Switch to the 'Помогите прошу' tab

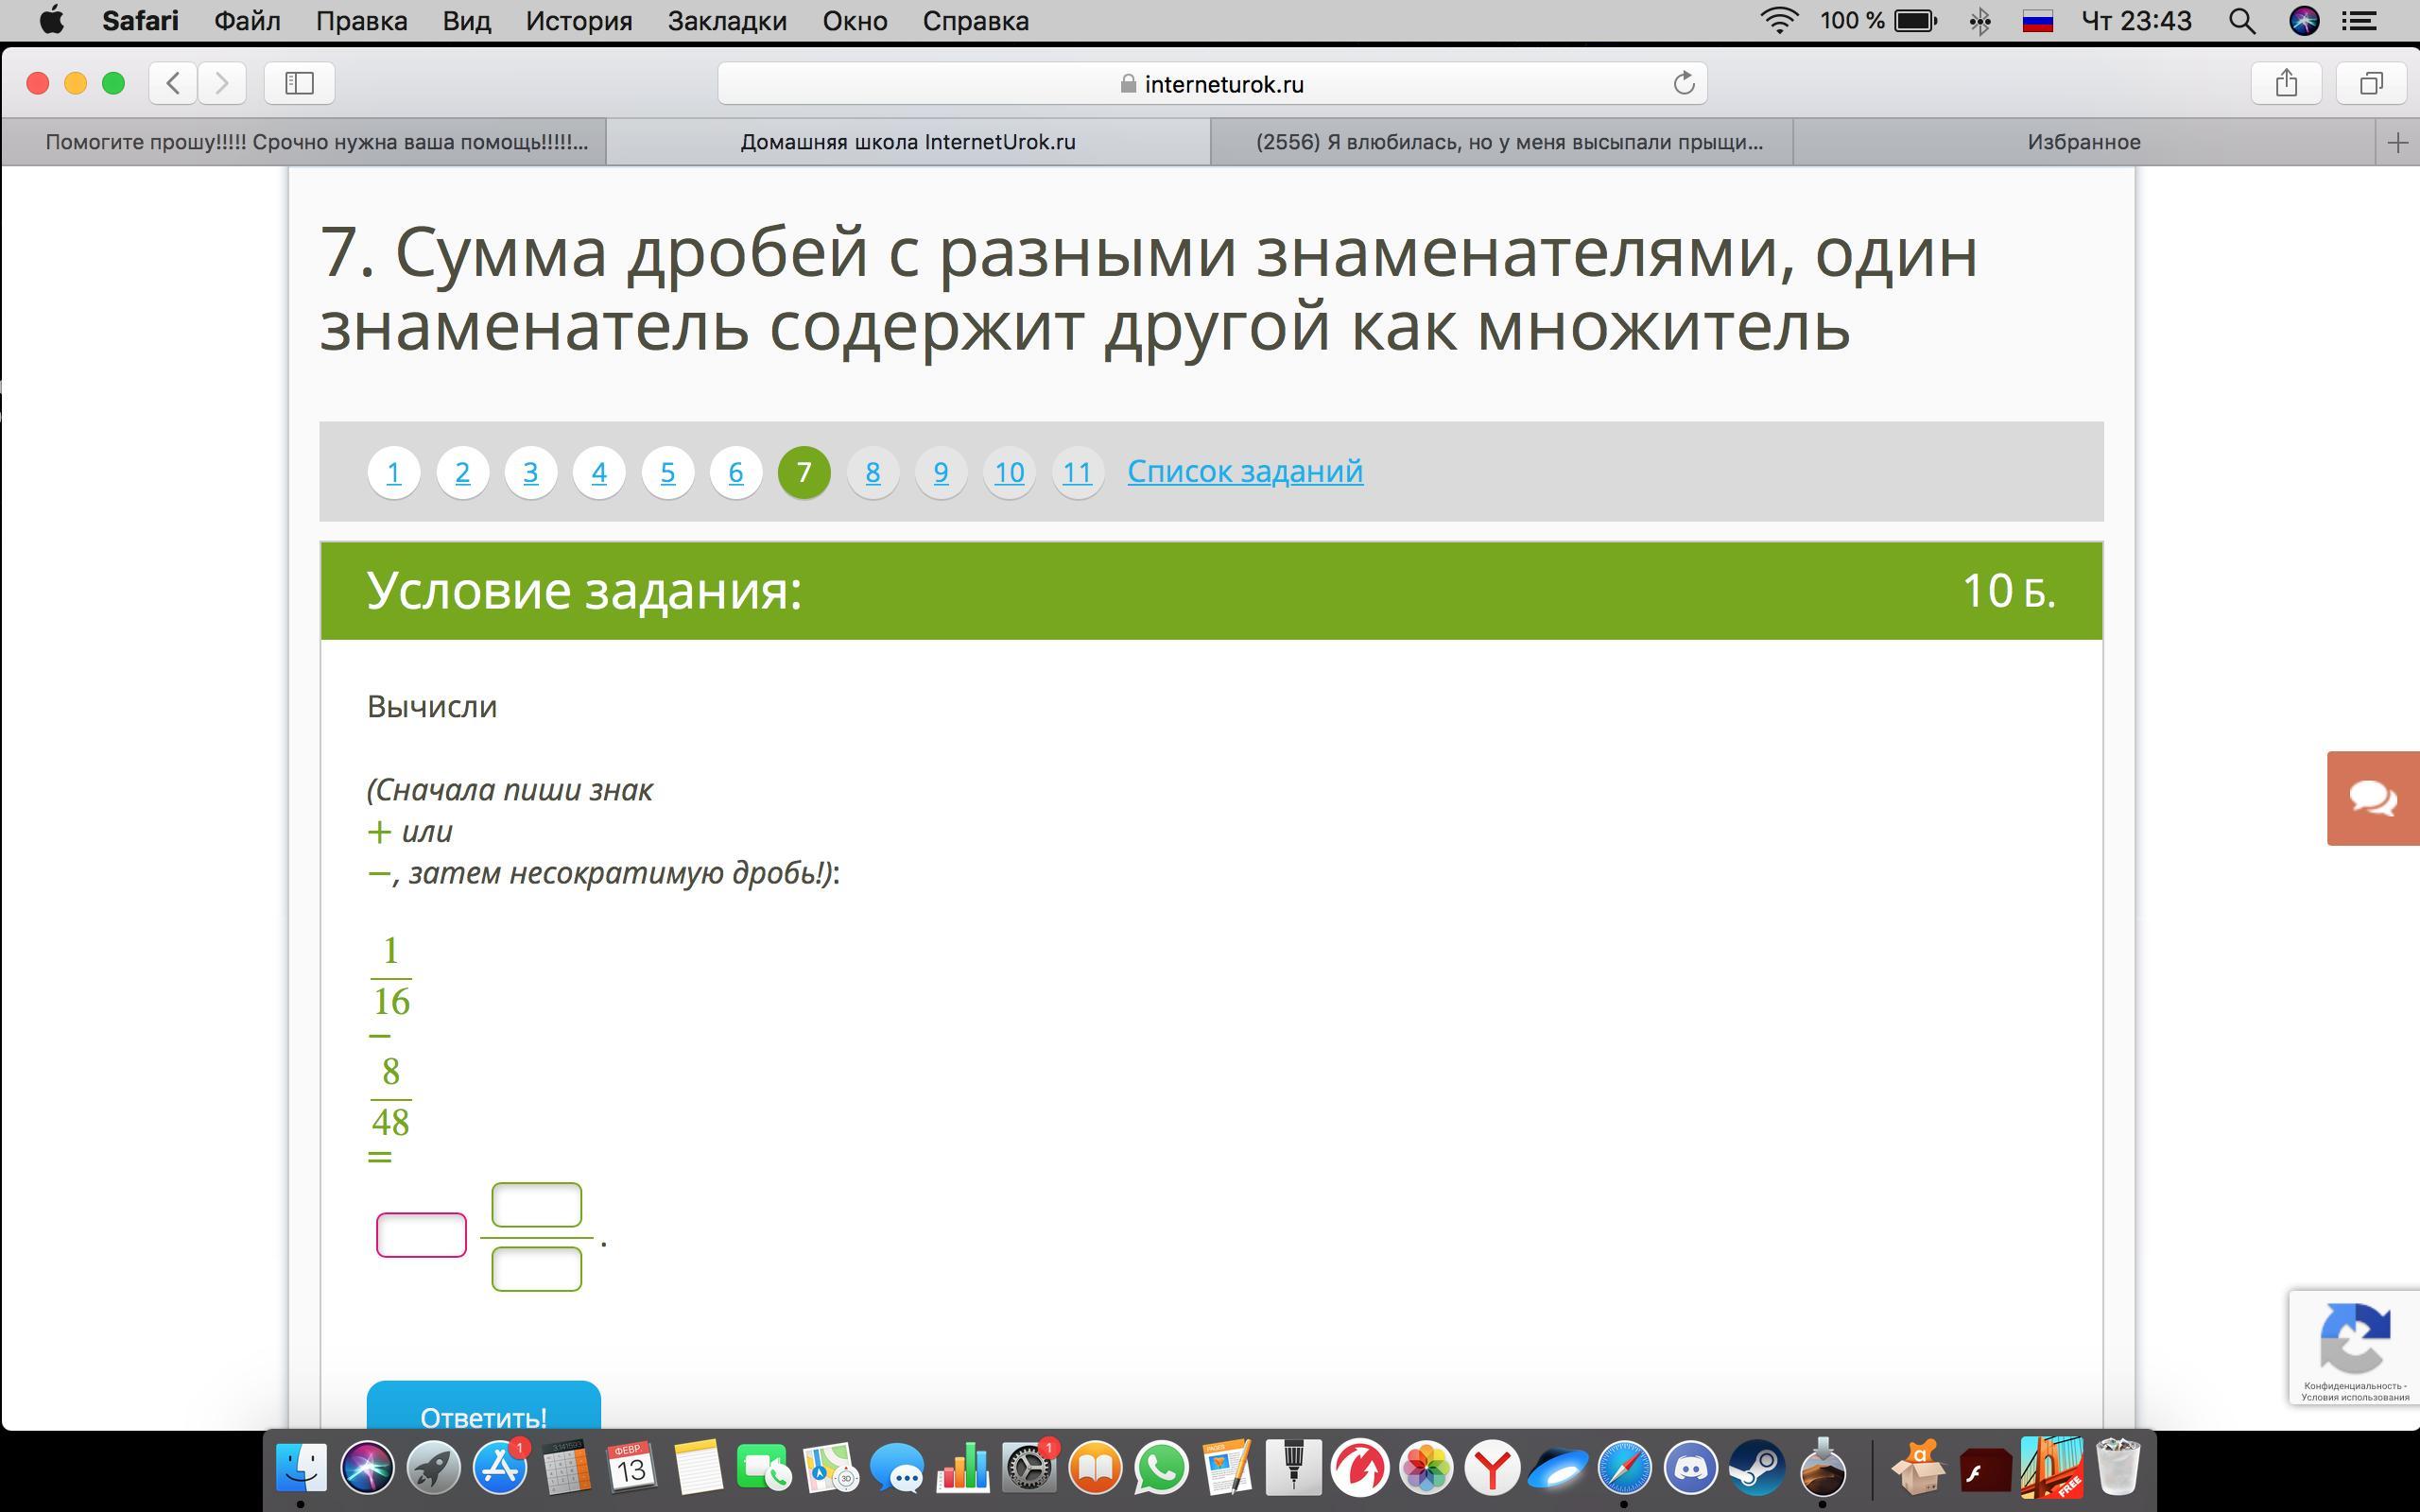tap(304, 142)
